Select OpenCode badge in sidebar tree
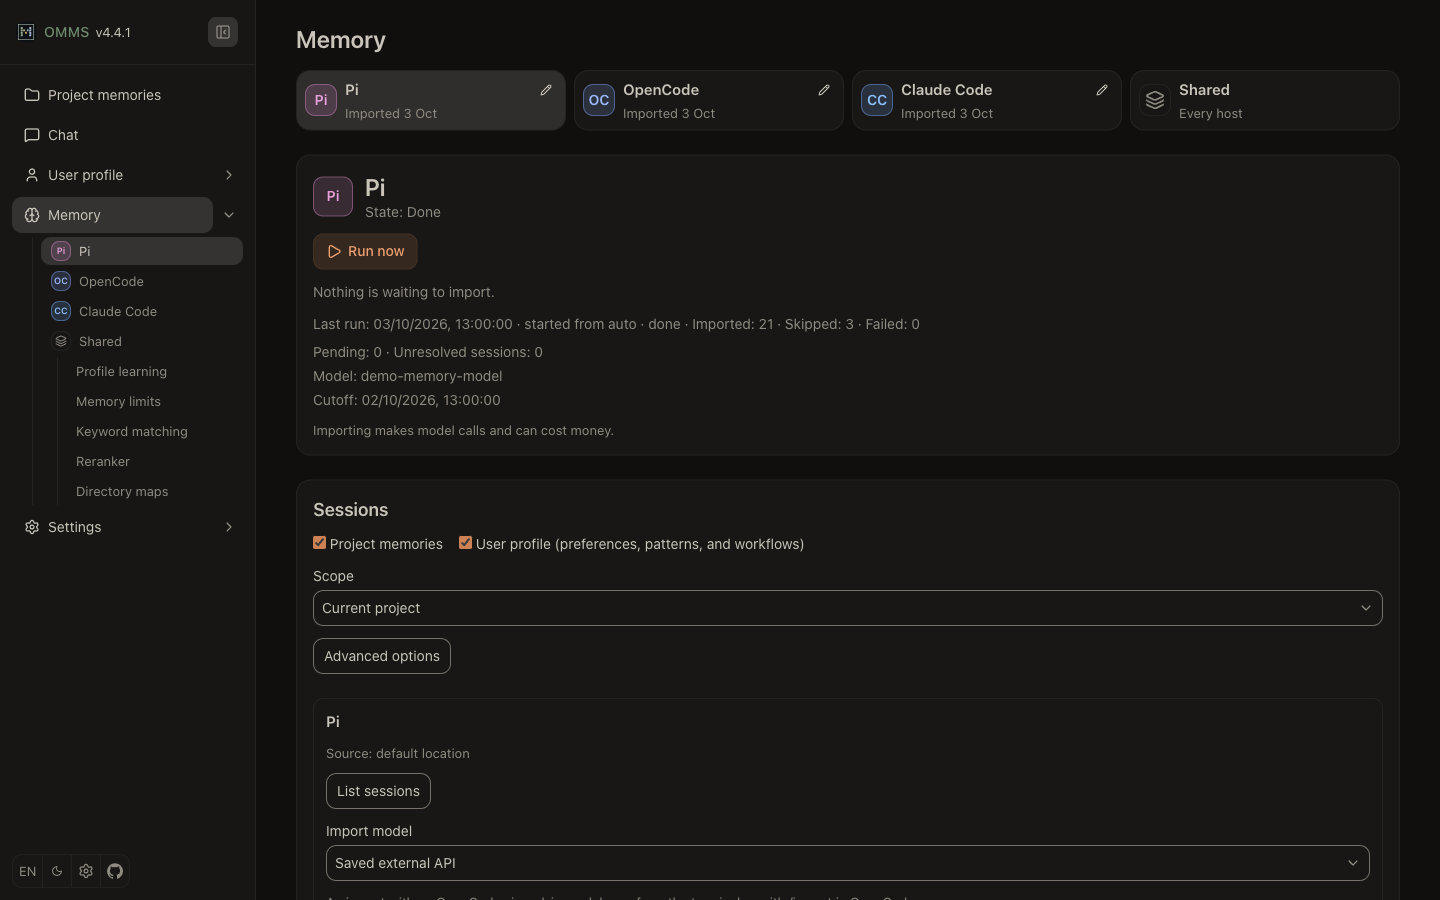This screenshot has height=900, width=1440. [61, 281]
